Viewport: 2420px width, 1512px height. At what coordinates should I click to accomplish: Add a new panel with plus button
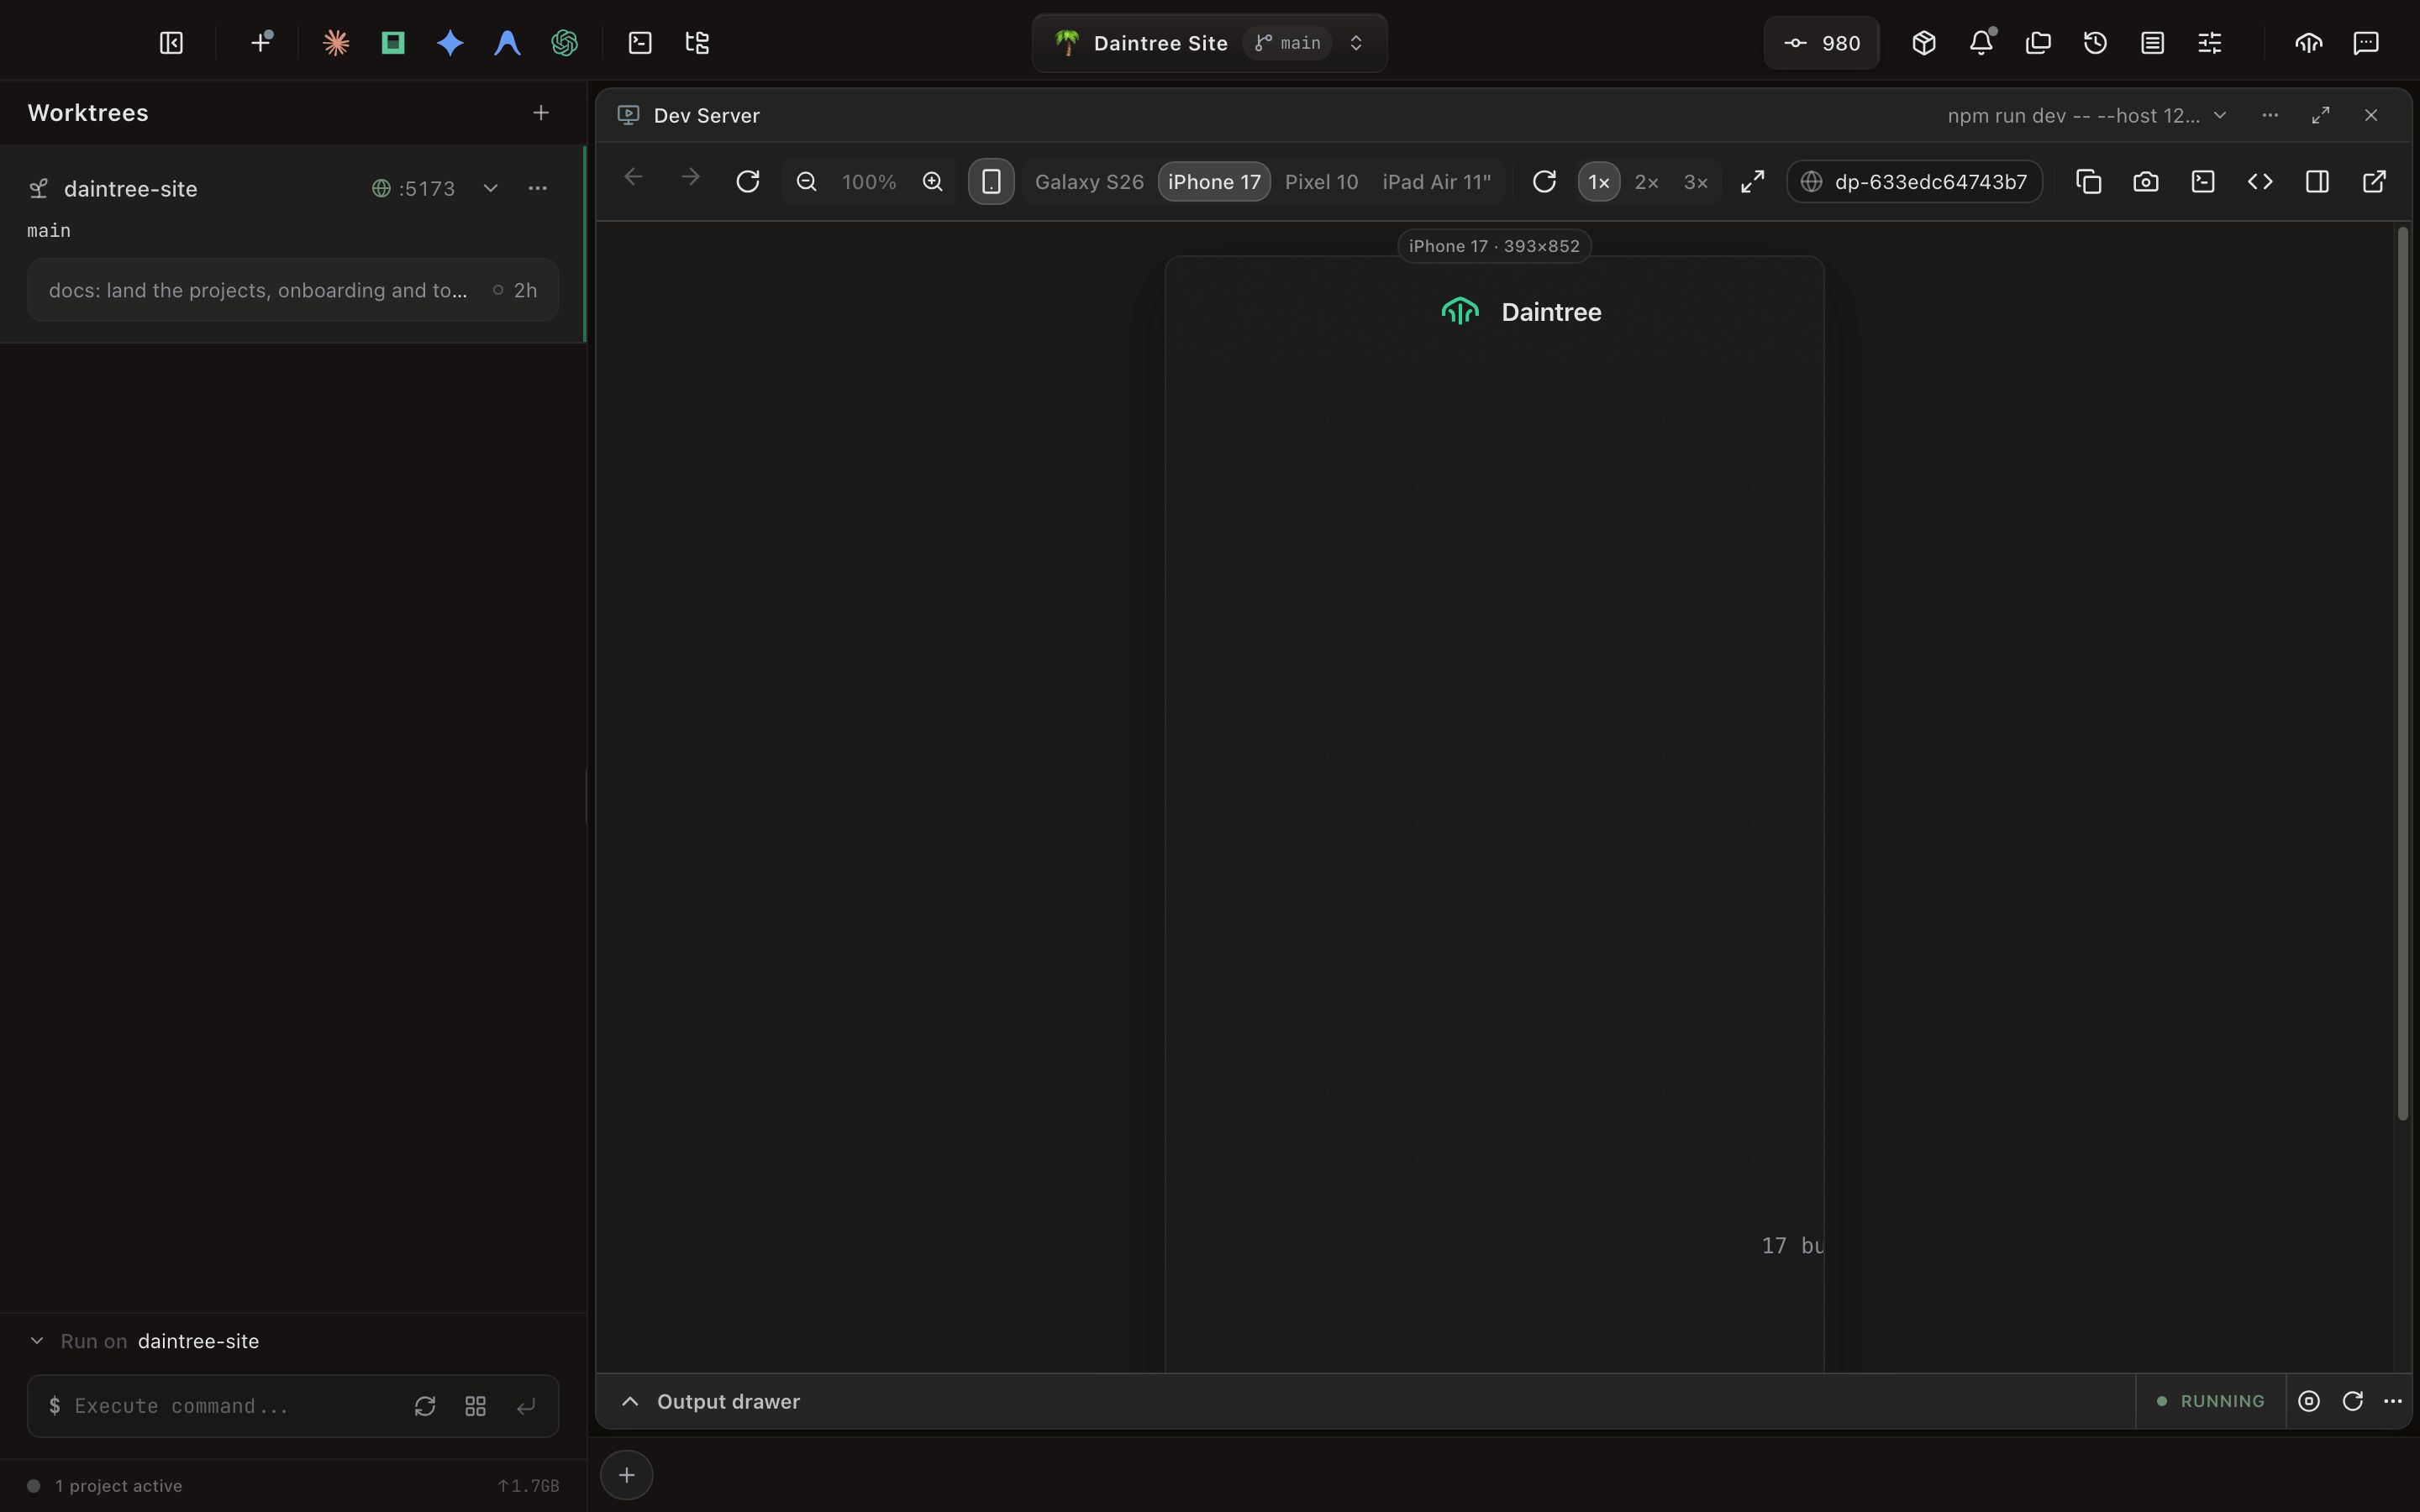626,1475
